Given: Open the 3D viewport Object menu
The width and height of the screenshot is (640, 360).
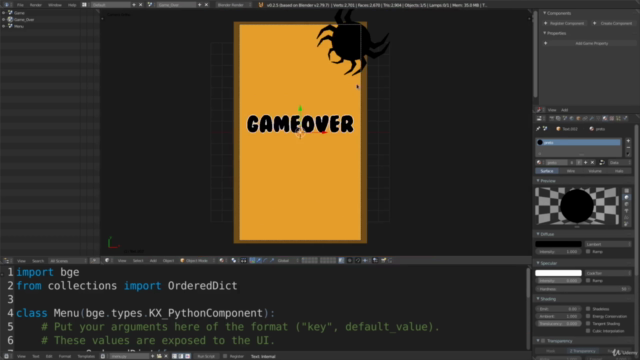Looking at the screenshot, I should tap(168, 260).
